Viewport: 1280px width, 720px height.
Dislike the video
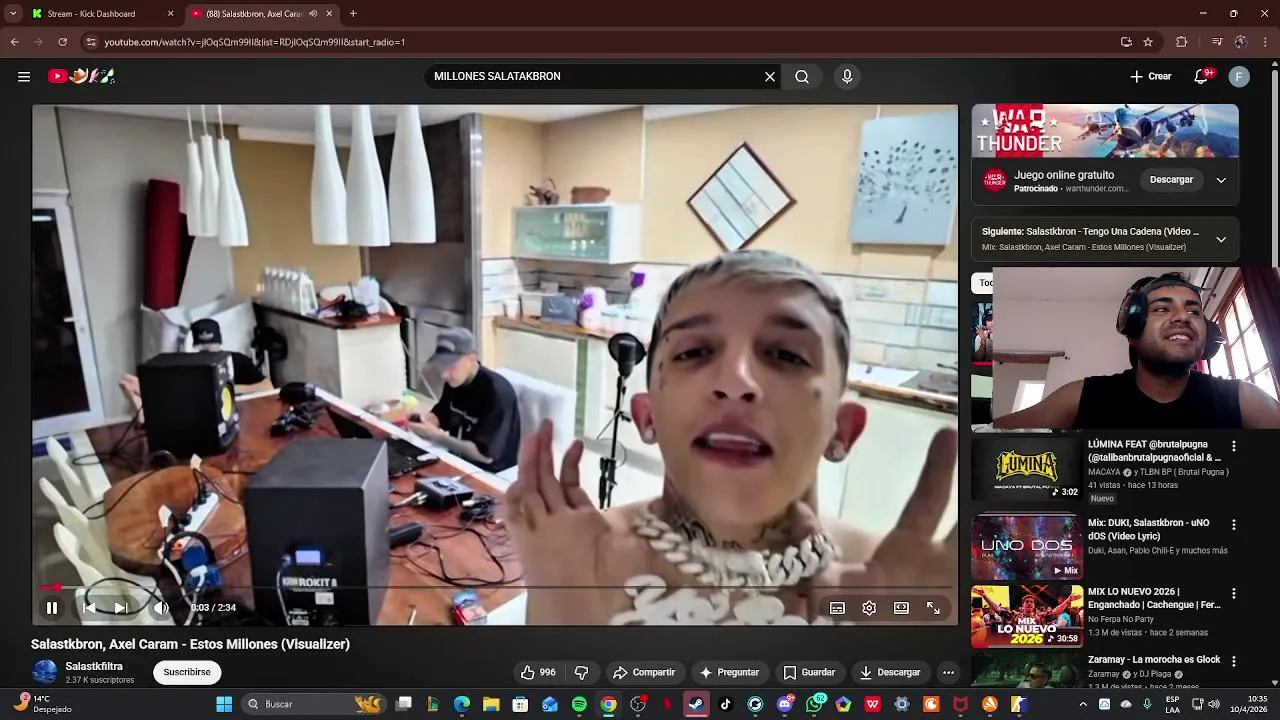coord(581,672)
